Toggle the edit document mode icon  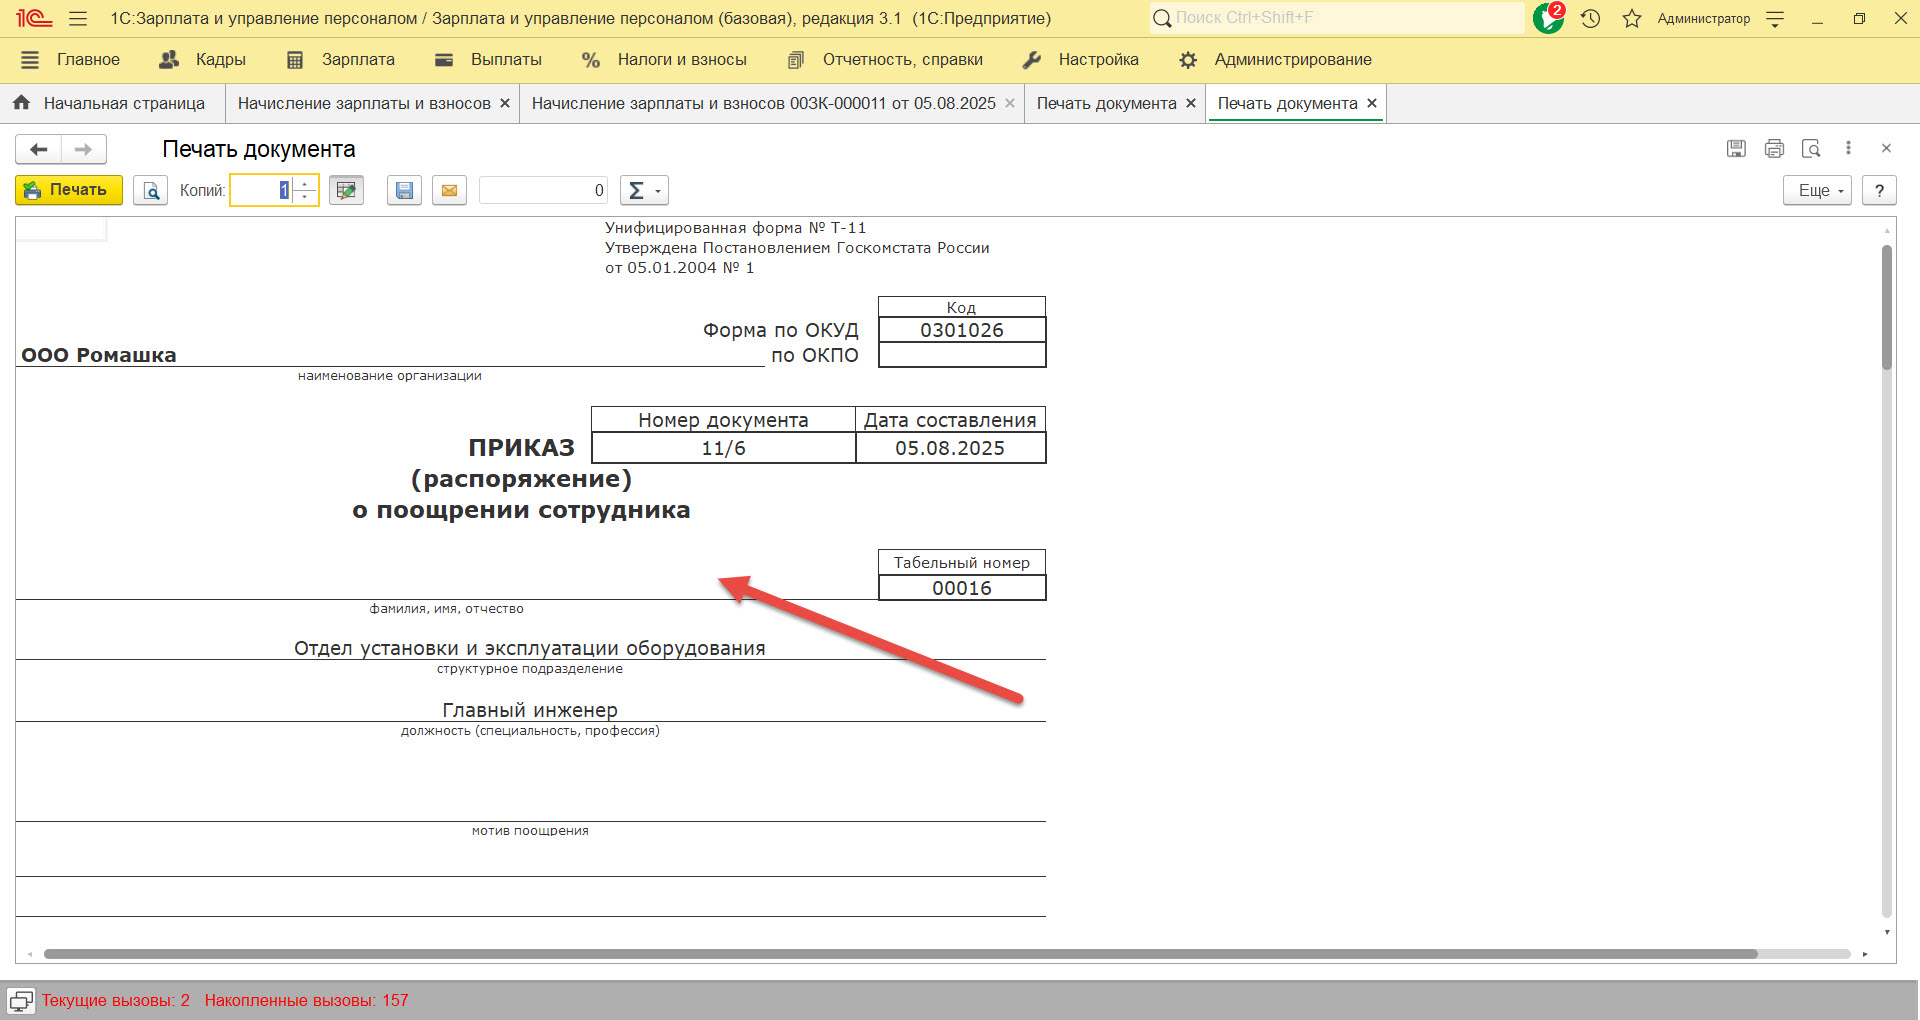point(347,190)
